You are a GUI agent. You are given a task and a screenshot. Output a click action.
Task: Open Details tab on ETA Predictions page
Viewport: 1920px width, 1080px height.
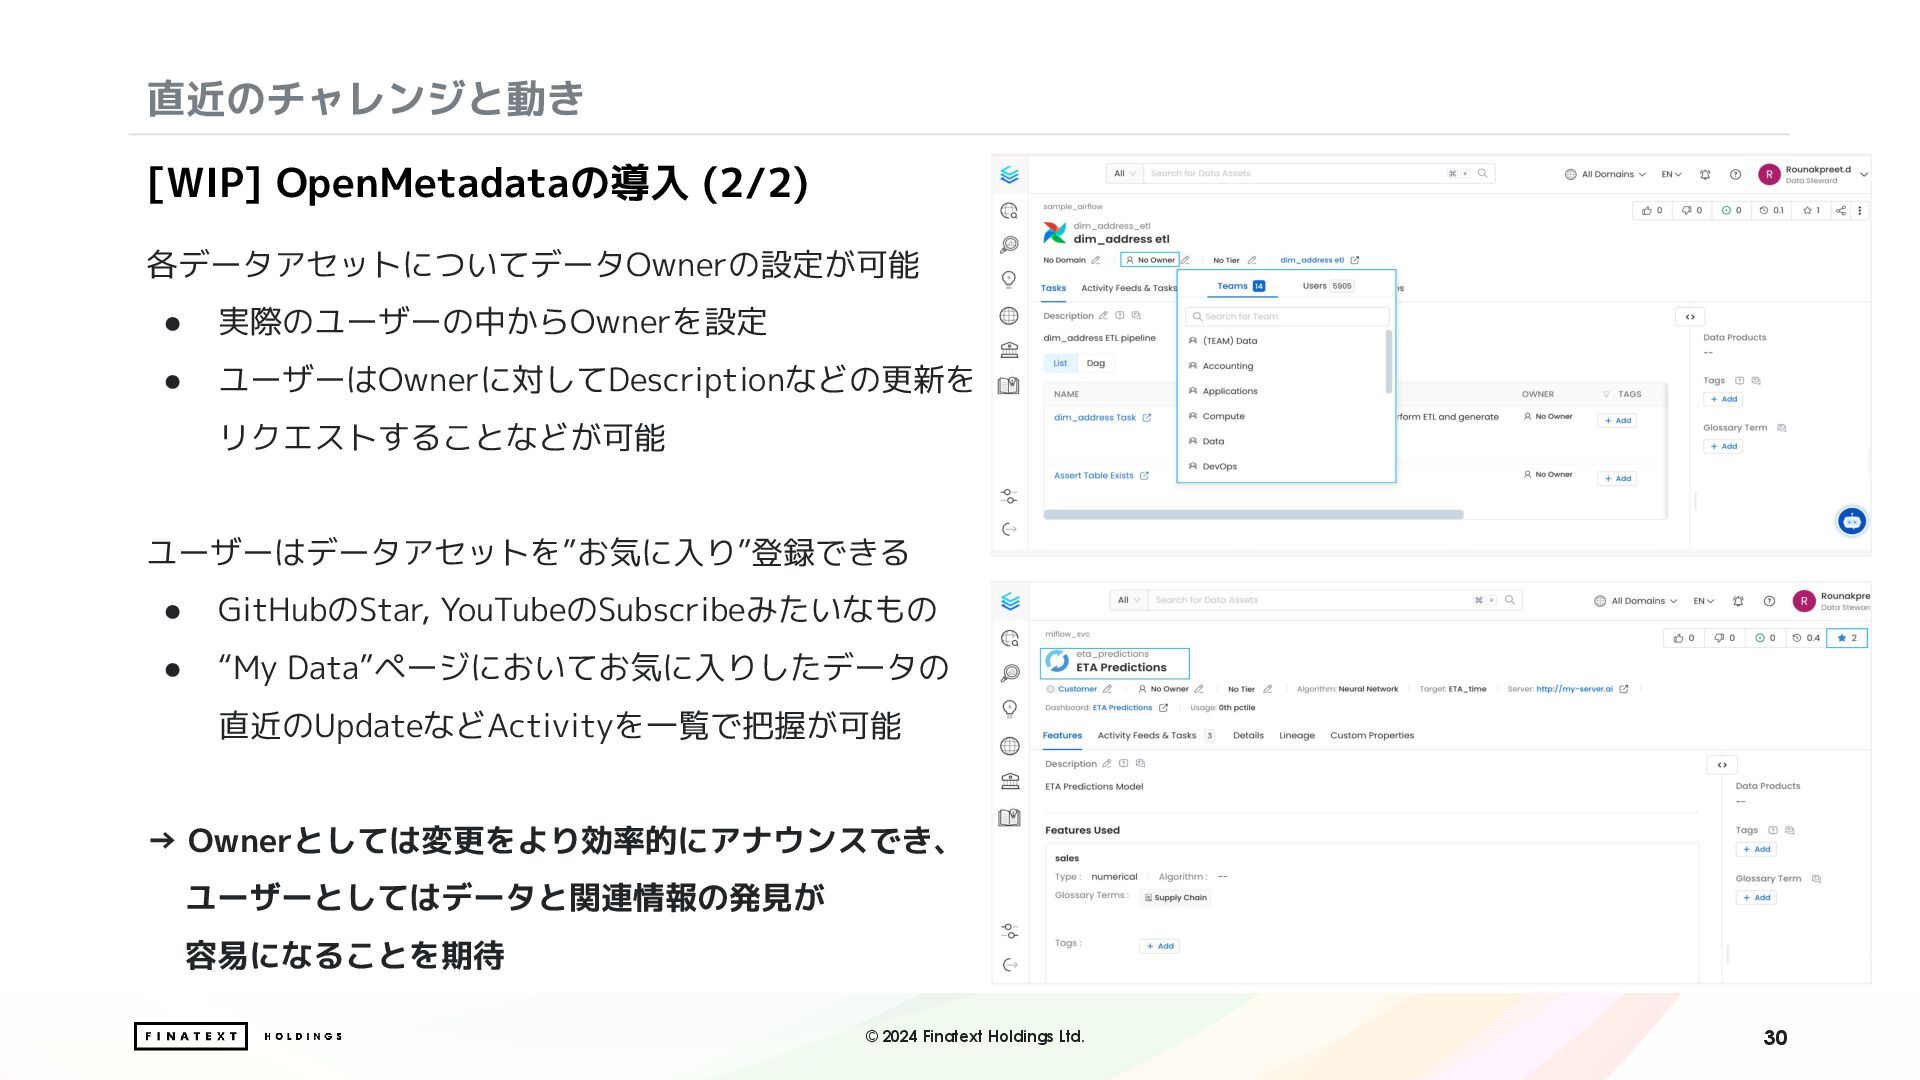pyautogui.click(x=1248, y=735)
